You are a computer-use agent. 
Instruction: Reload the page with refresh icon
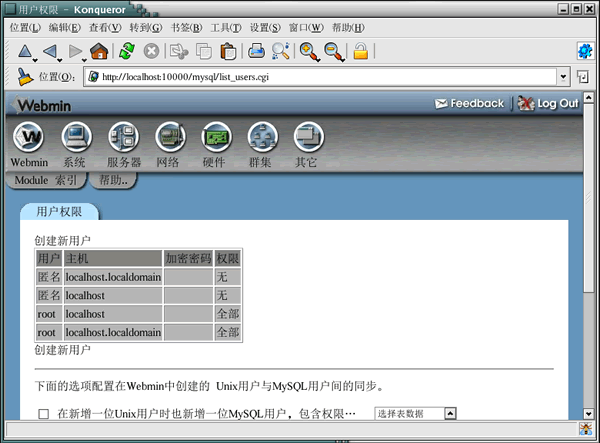point(127,51)
